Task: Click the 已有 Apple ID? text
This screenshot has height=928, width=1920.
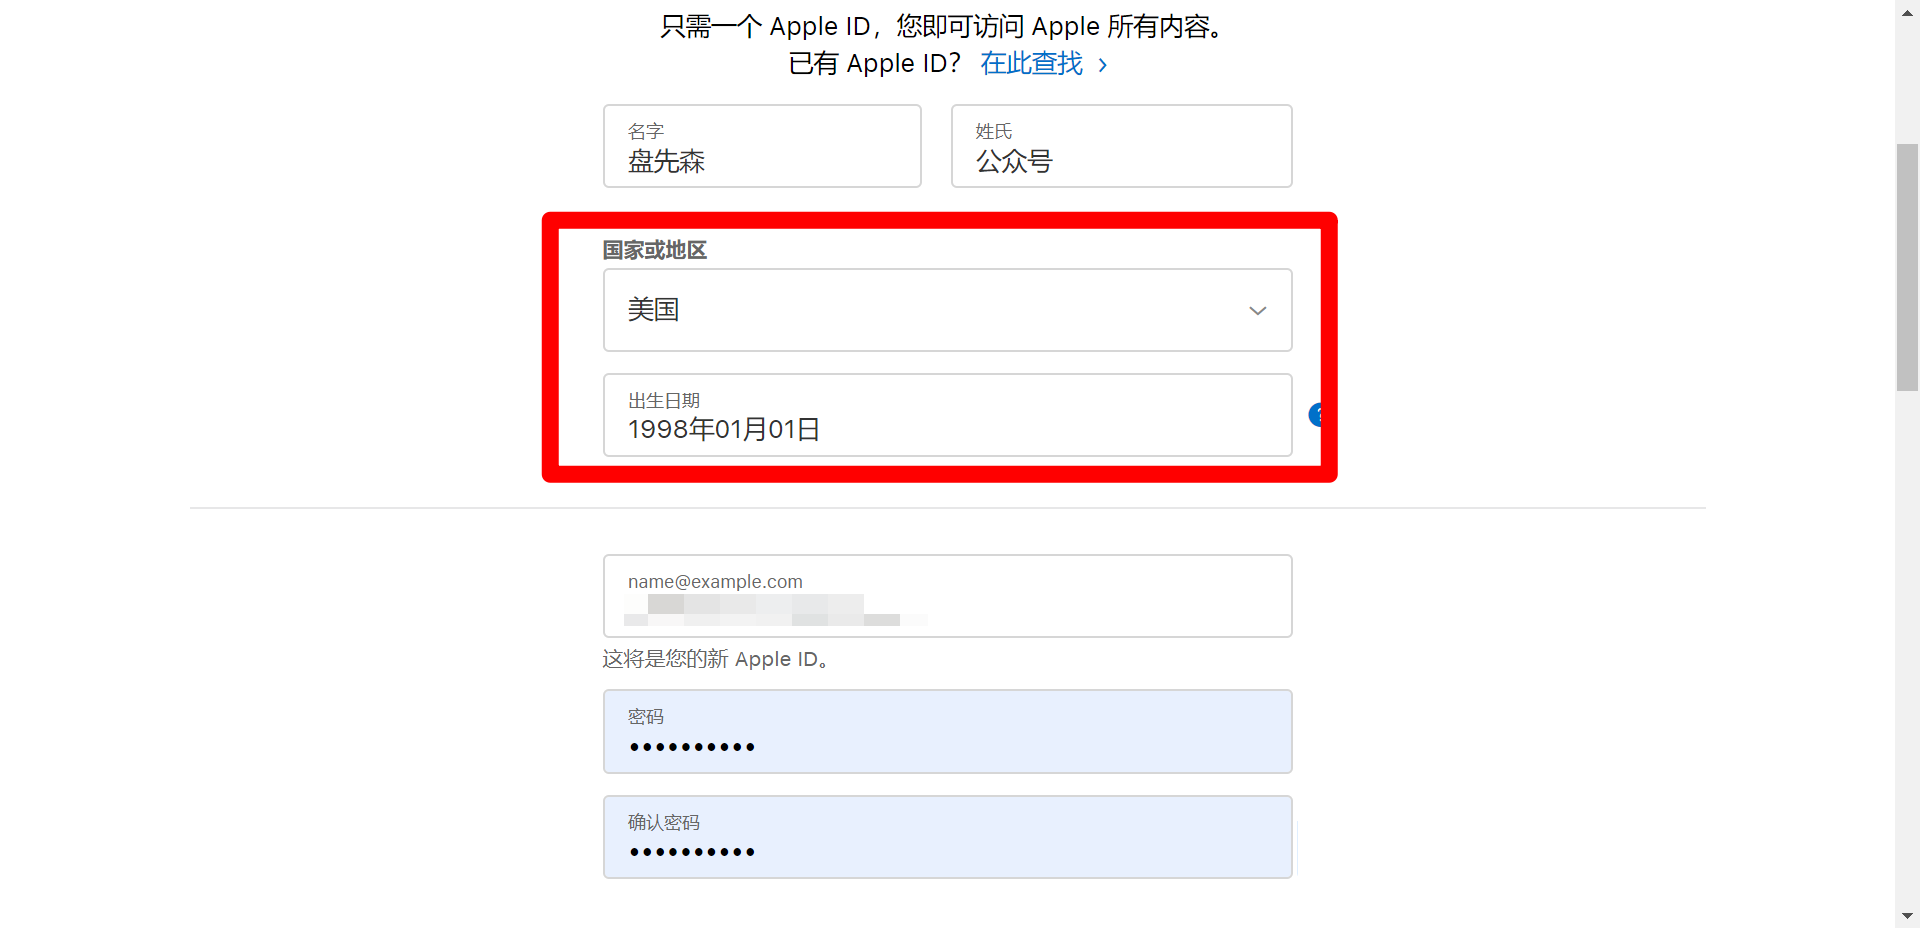Action: pos(875,64)
